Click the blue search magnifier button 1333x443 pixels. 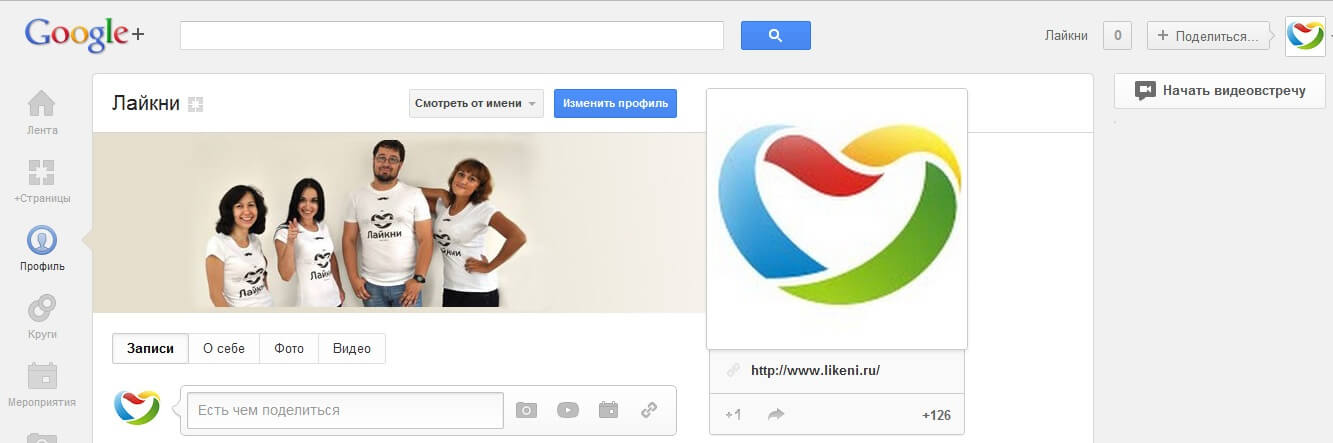pyautogui.click(x=775, y=36)
